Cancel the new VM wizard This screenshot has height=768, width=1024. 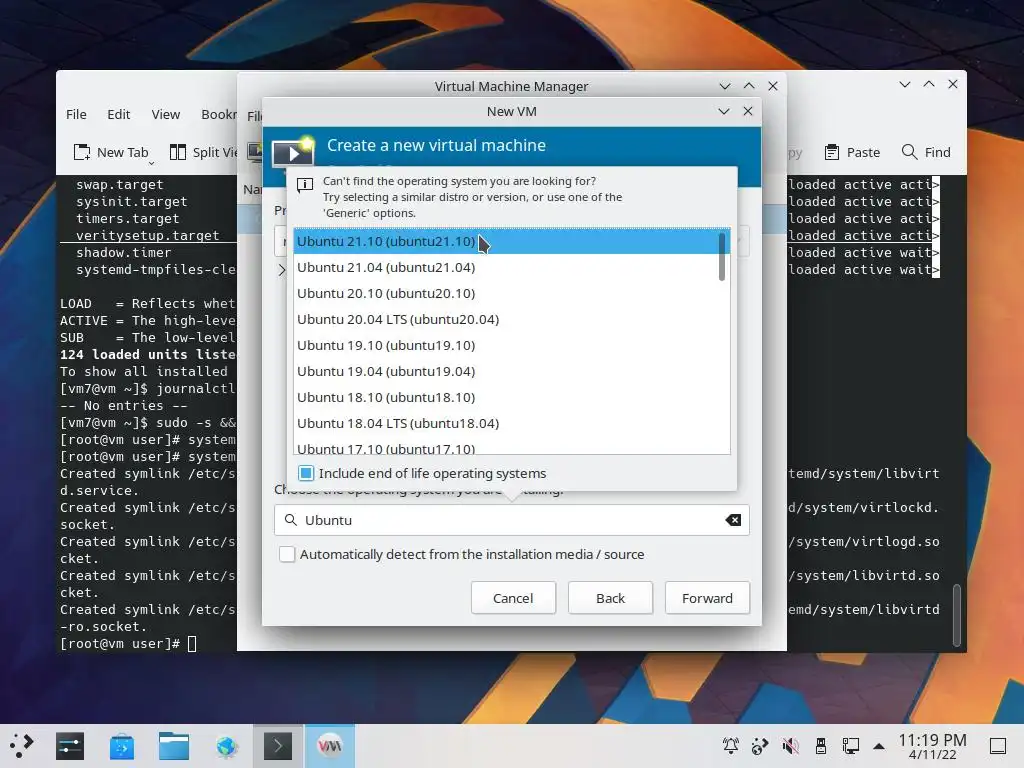pyautogui.click(x=513, y=598)
